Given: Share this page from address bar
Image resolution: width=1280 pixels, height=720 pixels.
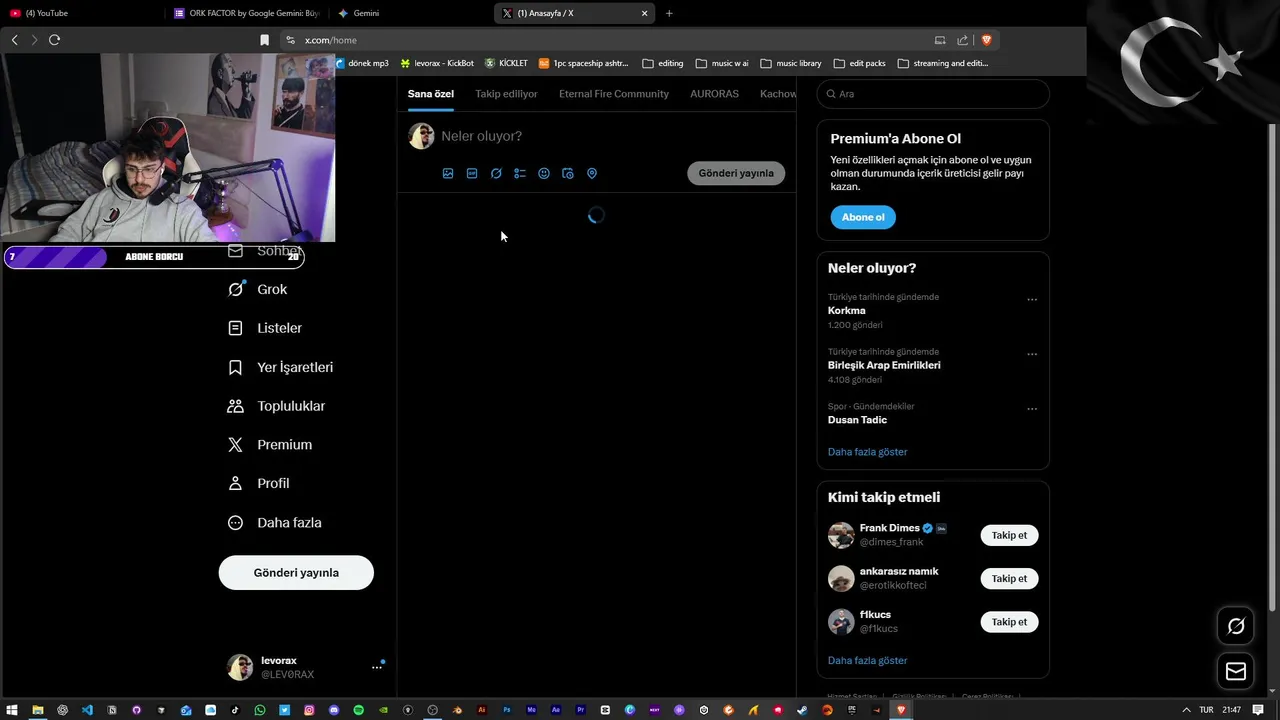Looking at the screenshot, I should pyautogui.click(x=962, y=40).
